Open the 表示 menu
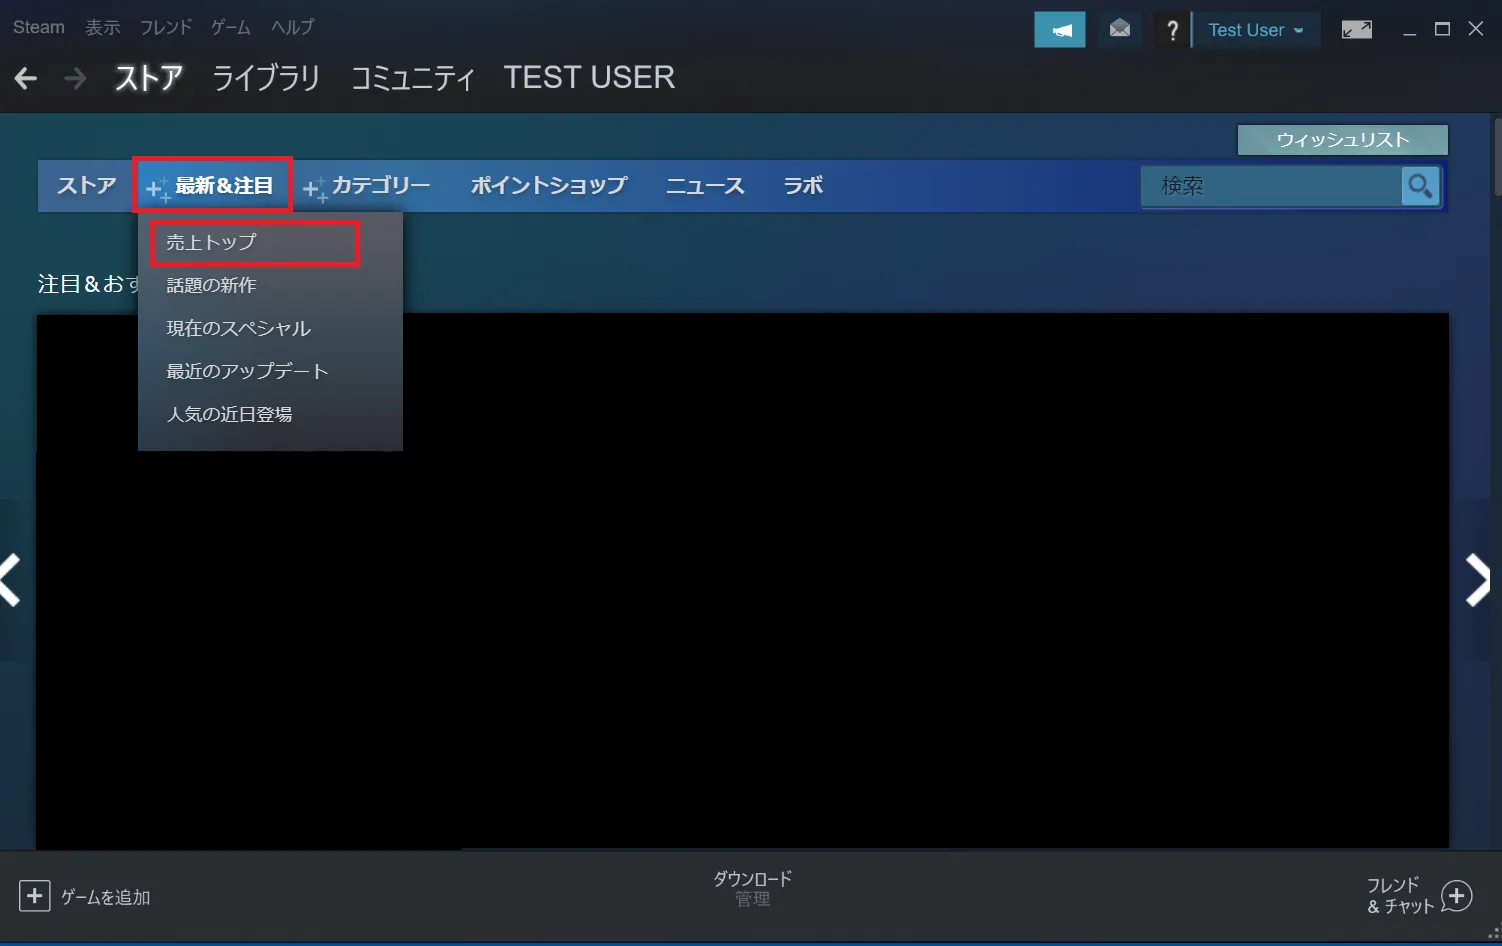The height and width of the screenshot is (946, 1502). point(102,27)
